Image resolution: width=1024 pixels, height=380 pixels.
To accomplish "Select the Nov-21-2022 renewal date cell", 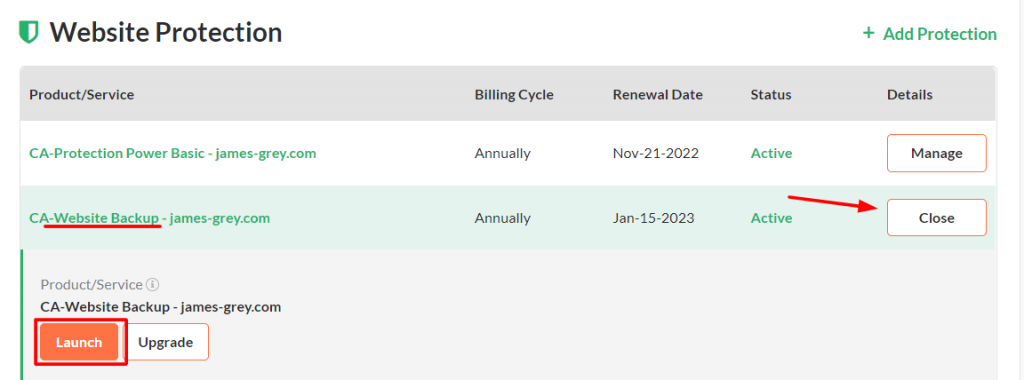I will click(656, 154).
